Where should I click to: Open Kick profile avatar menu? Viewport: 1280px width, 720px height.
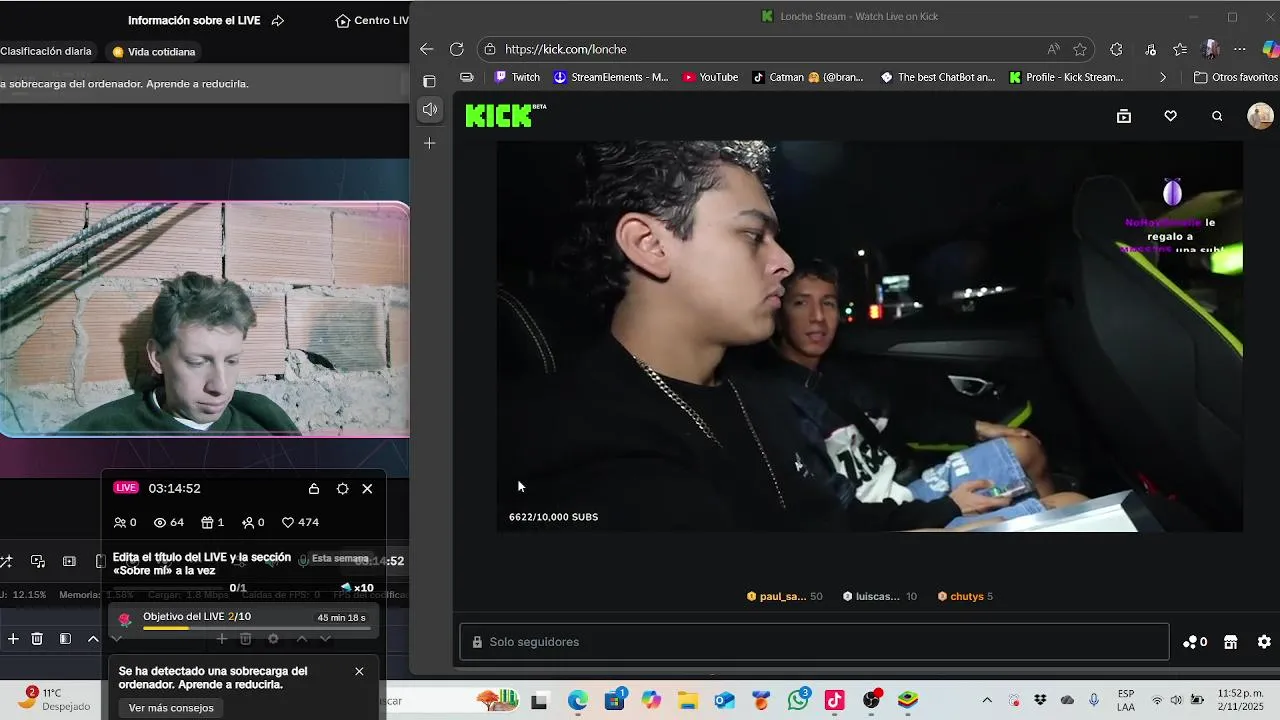click(x=1260, y=116)
